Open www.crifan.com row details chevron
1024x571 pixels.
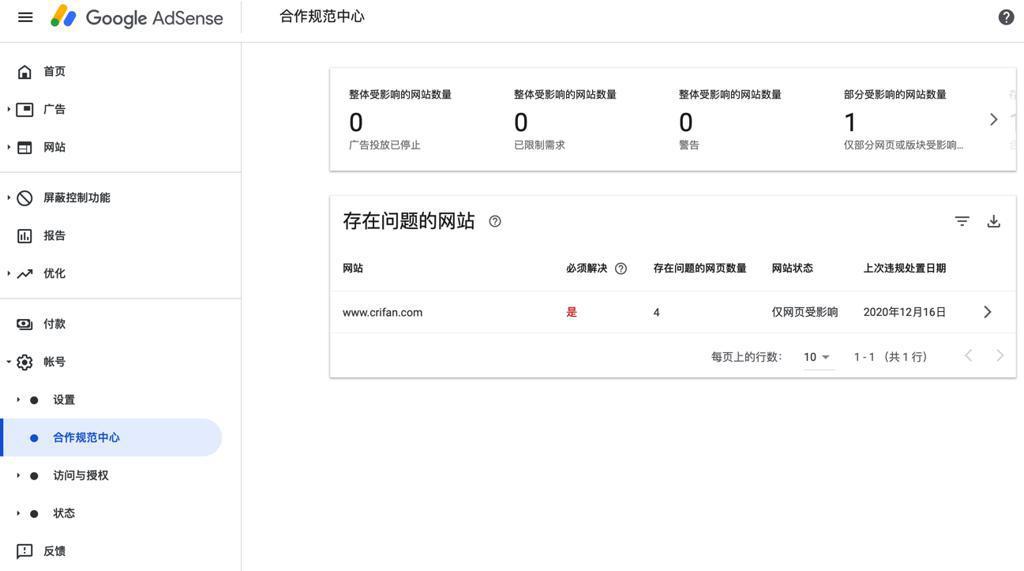[x=987, y=312]
